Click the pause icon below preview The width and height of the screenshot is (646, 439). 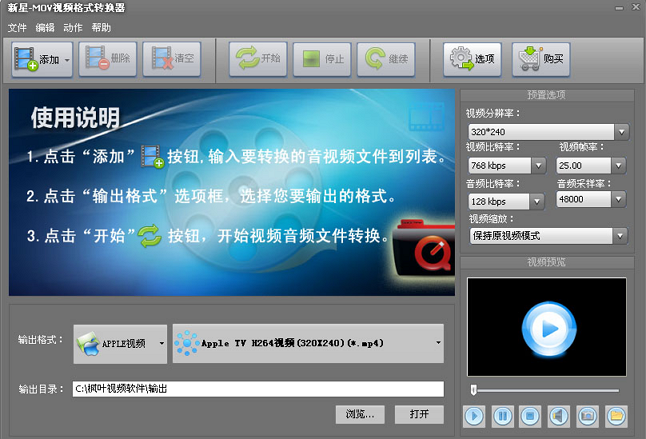click(x=503, y=416)
